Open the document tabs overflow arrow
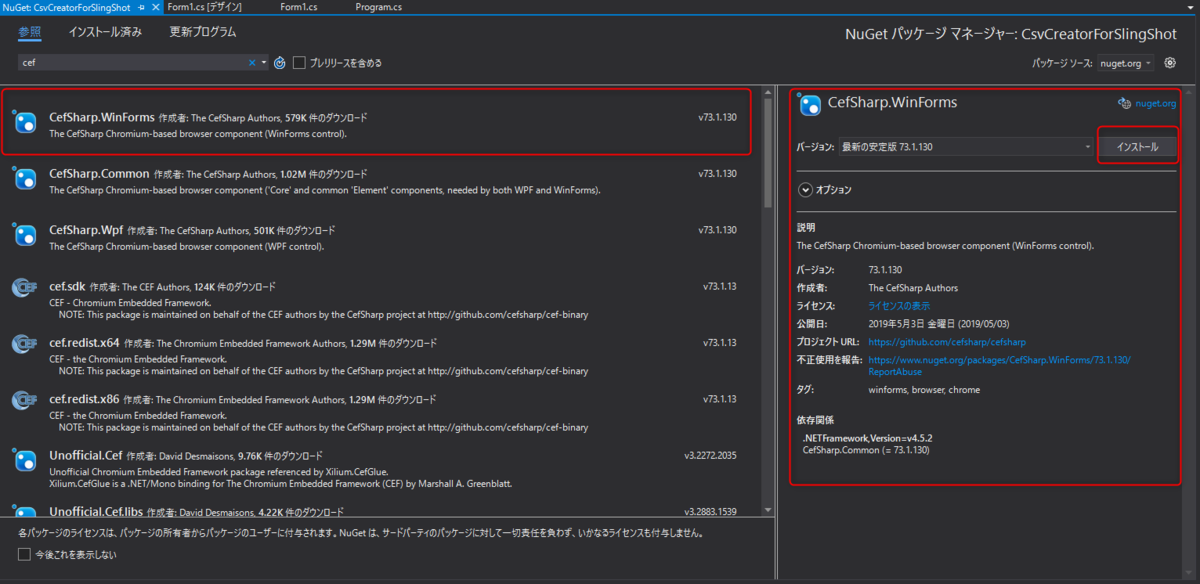The height and width of the screenshot is (584, 1200). pyautogui.click(x=1192, y=7)
